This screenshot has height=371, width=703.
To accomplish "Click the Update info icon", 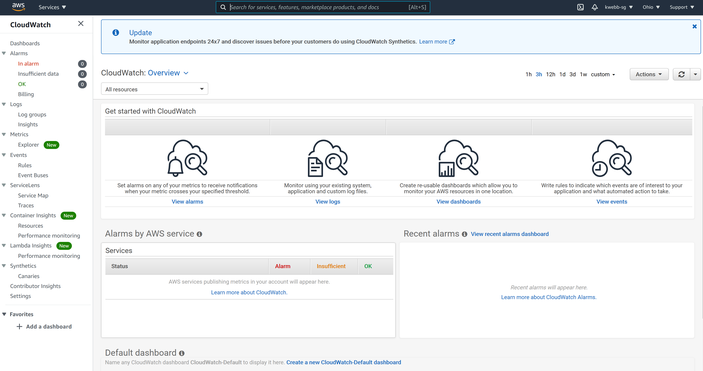I will [x=116, y=32].
